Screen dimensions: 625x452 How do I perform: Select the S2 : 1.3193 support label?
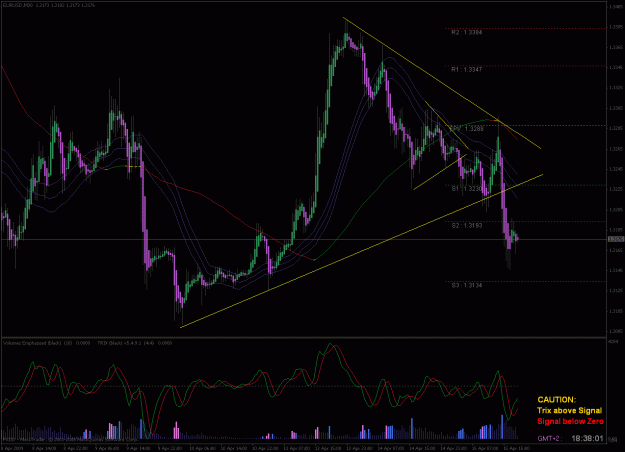point(467,226)
